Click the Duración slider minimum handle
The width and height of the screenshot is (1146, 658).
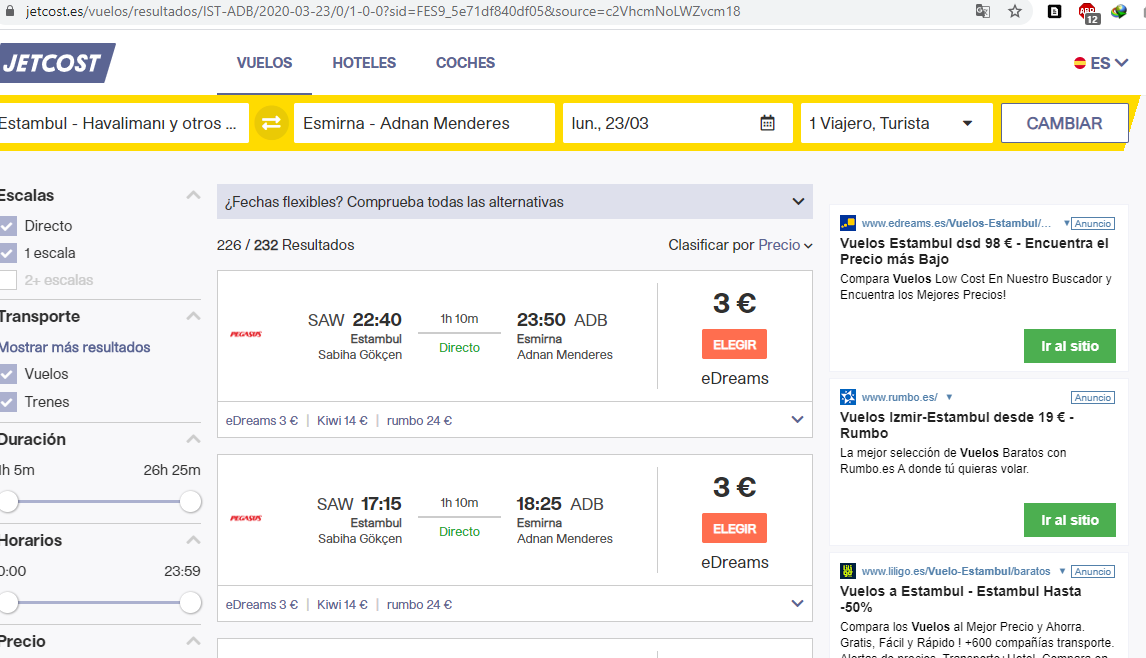point(8,502)
